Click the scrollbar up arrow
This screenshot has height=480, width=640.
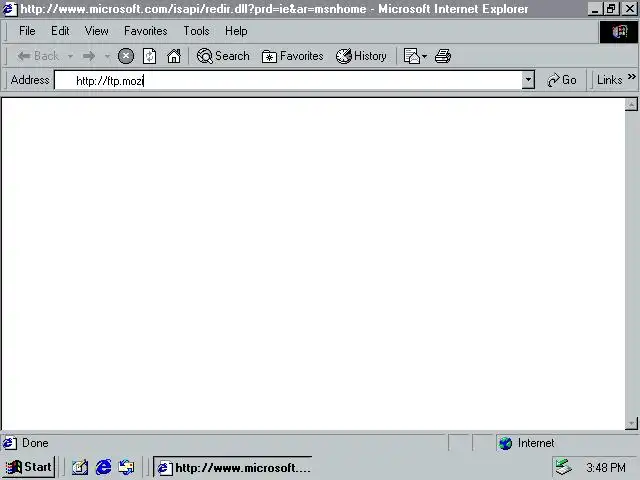(x=631, y=104)
